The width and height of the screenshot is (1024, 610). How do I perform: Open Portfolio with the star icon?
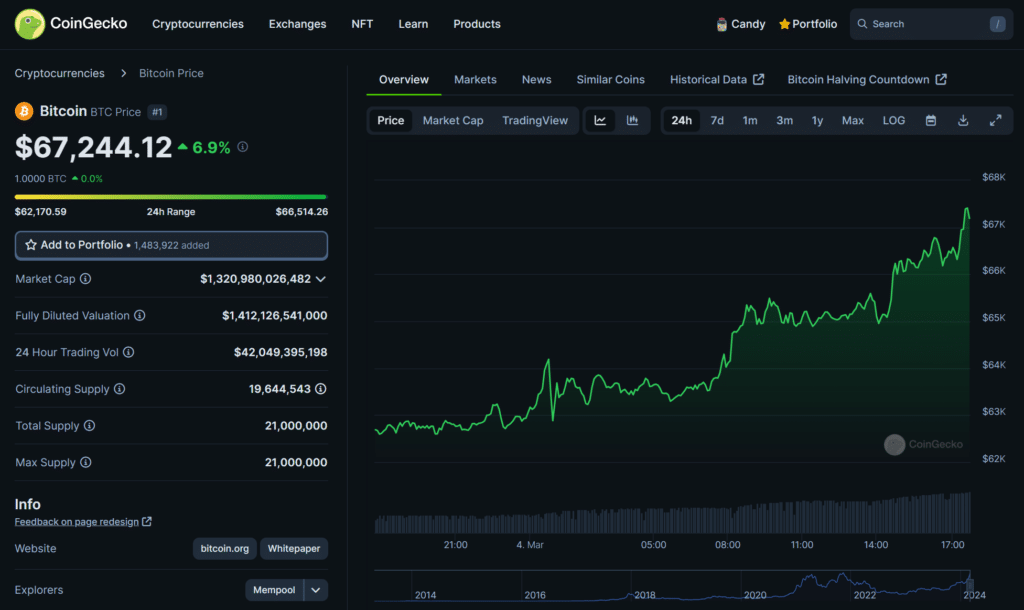point(808,24)
